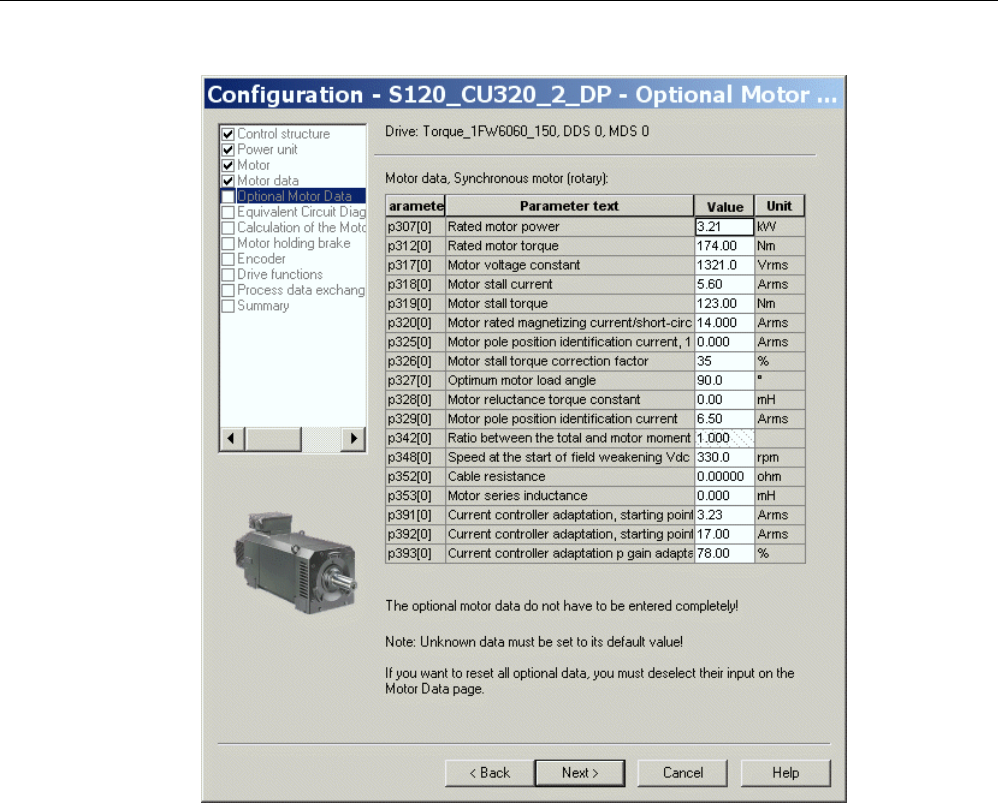Screen dimensions: 998x803
Task: Click the parameter number column header
Action: click(x=416, y=206)
